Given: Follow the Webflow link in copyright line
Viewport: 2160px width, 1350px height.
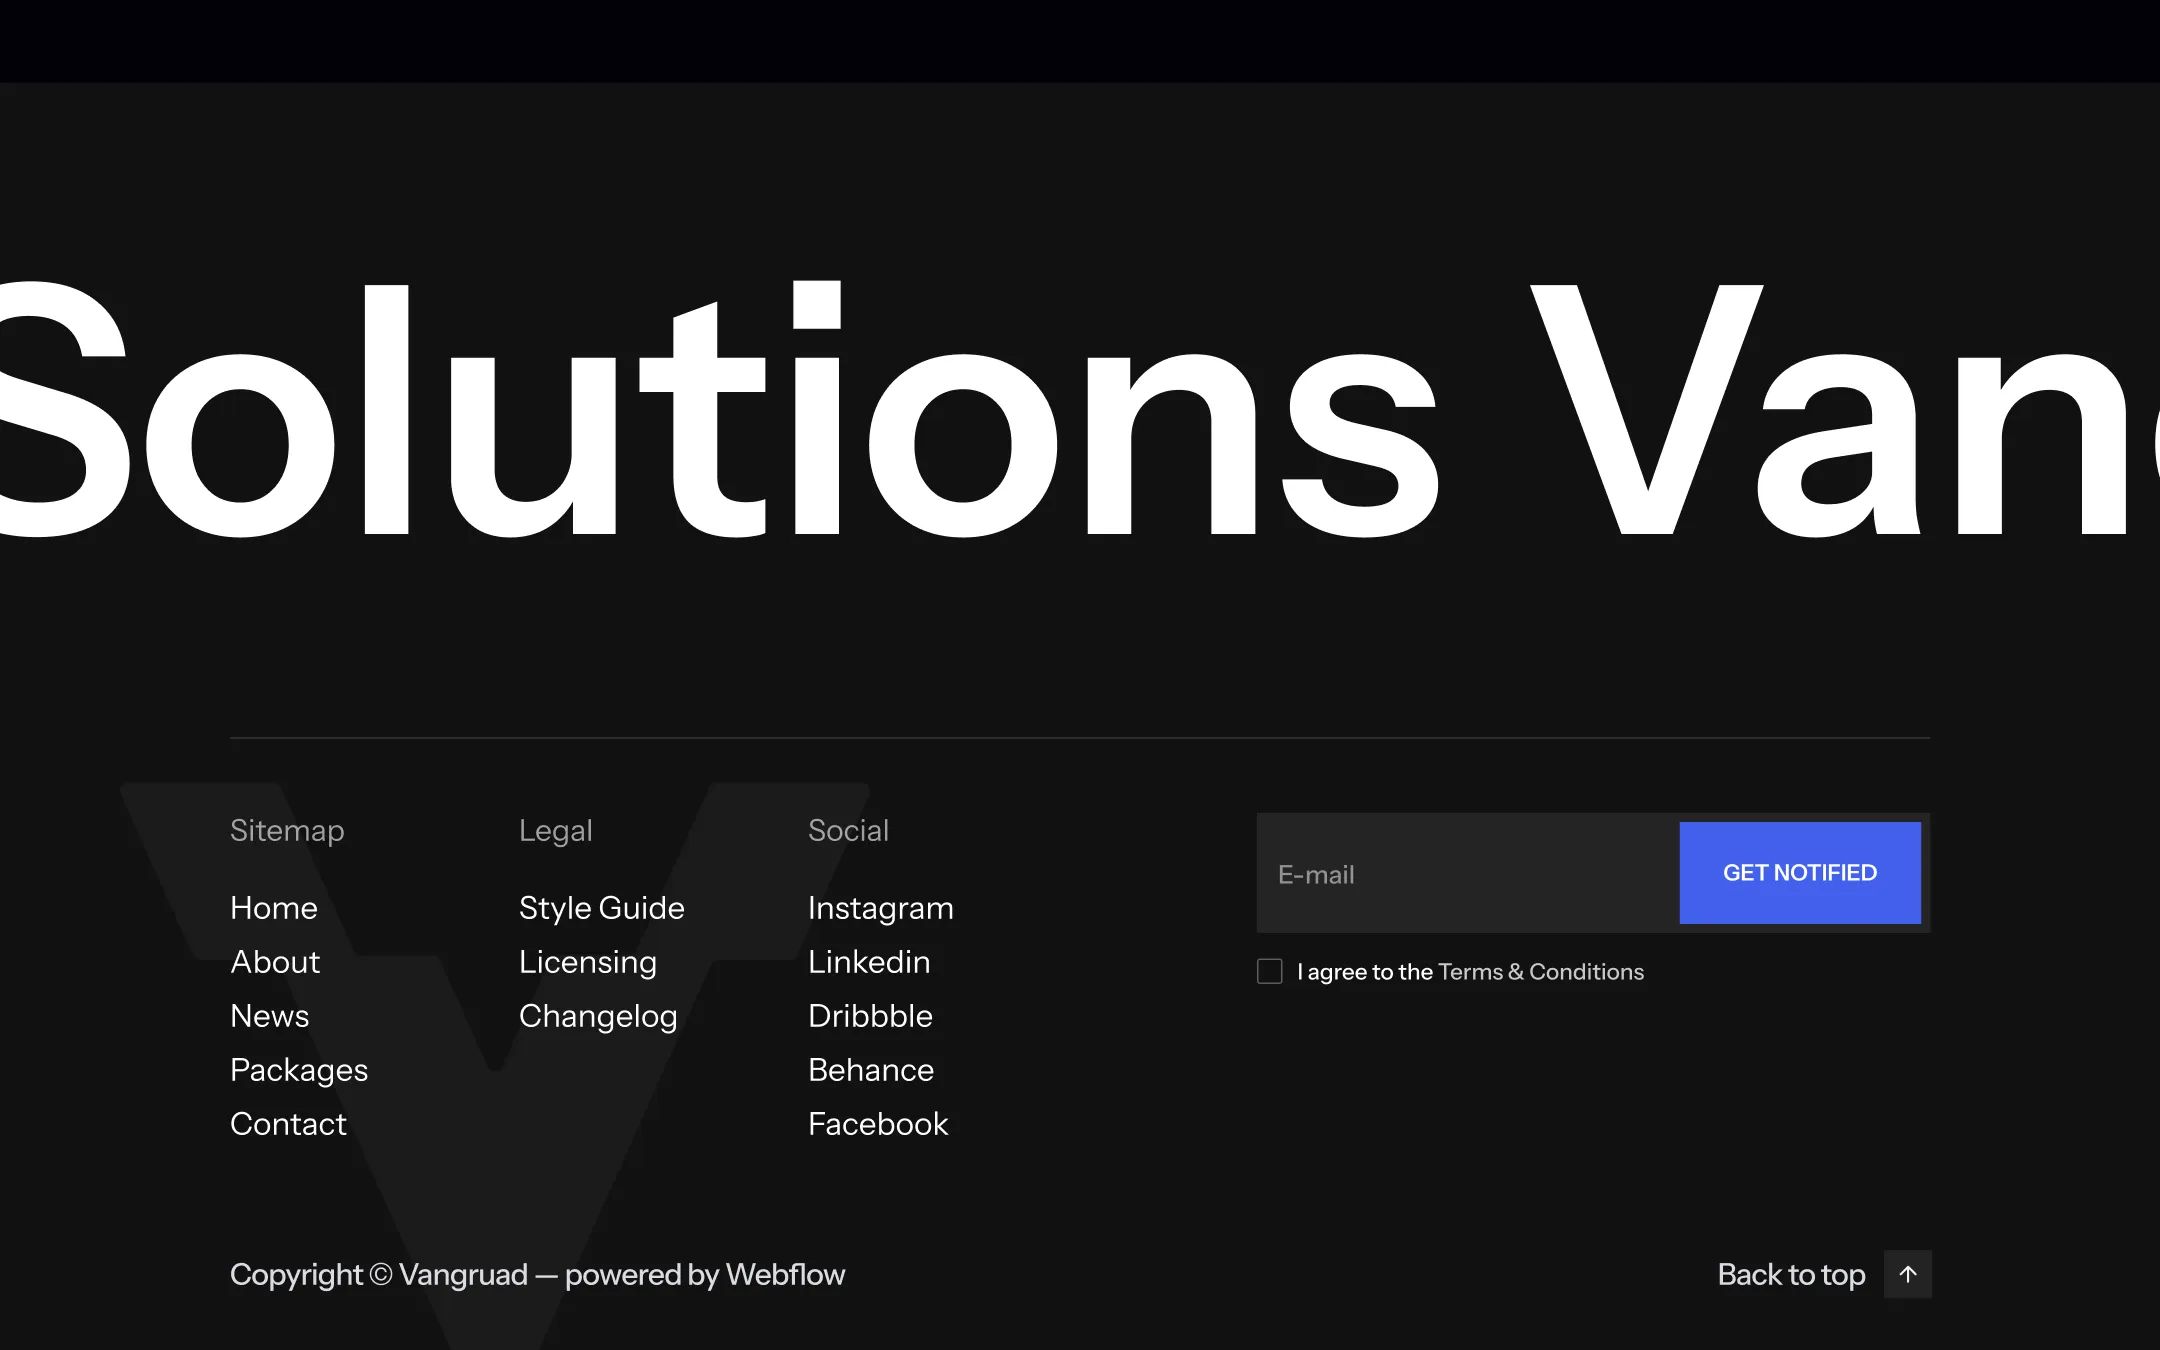Looking at the screenshot, I should coord(785,1274).
